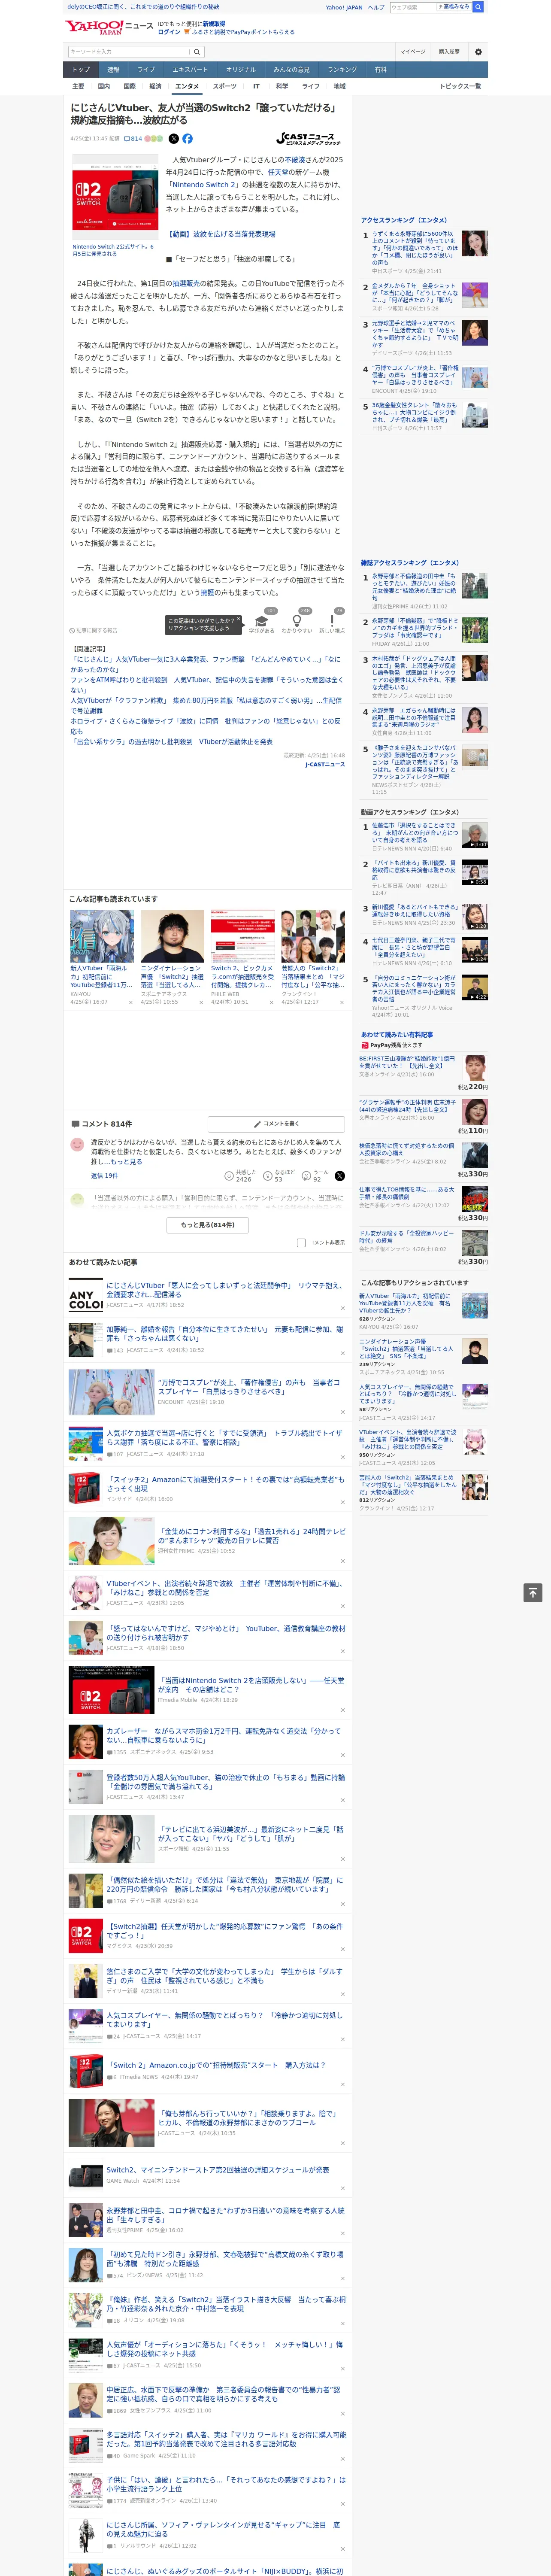Open the エキスパート navigation tab
Image resolution: width=551 pixels, height=2576 pixels.
tap(190, 70)
